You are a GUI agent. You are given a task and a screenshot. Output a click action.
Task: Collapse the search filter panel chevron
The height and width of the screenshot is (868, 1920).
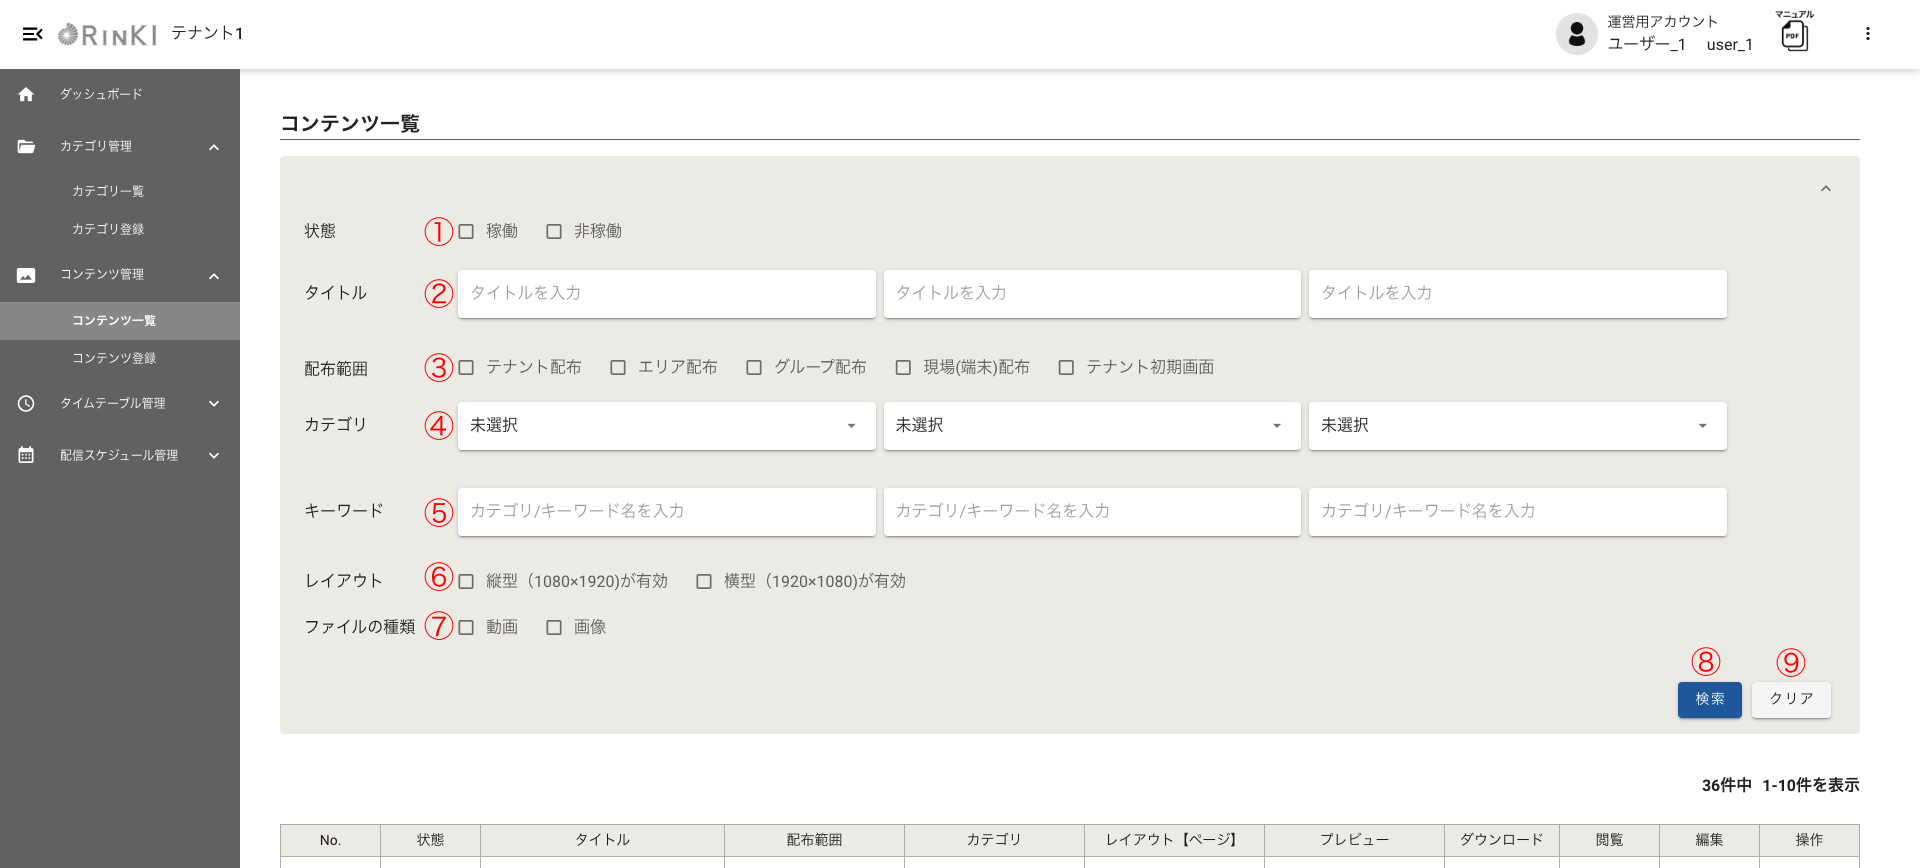click(1825, 189)
